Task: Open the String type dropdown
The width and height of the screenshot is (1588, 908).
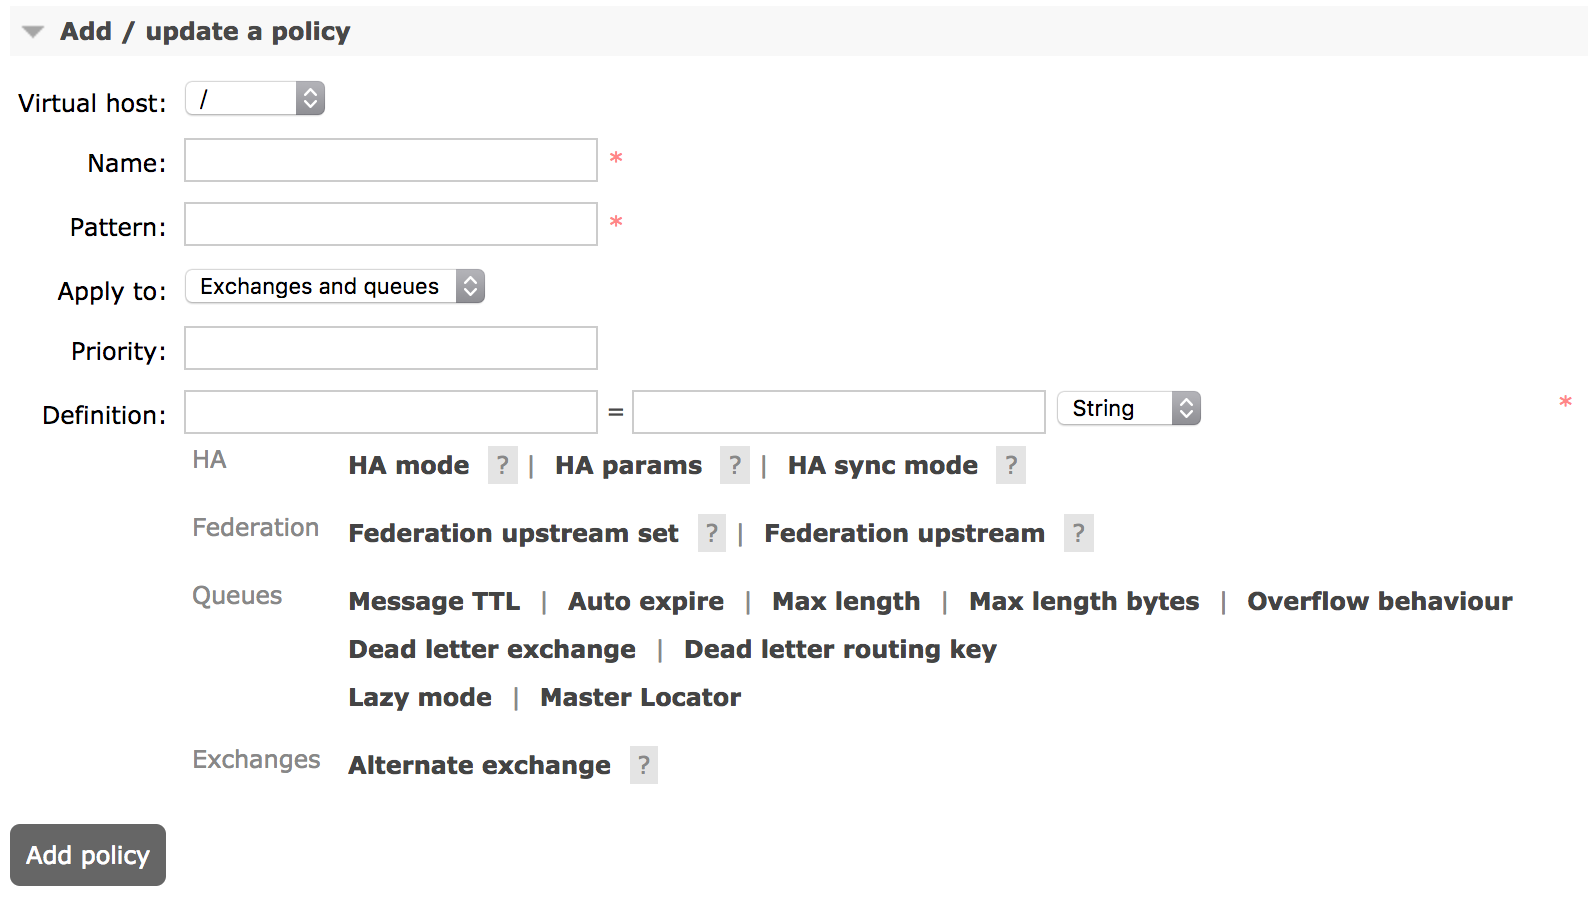Action: pyautogui.click(x=1129, y=408)
